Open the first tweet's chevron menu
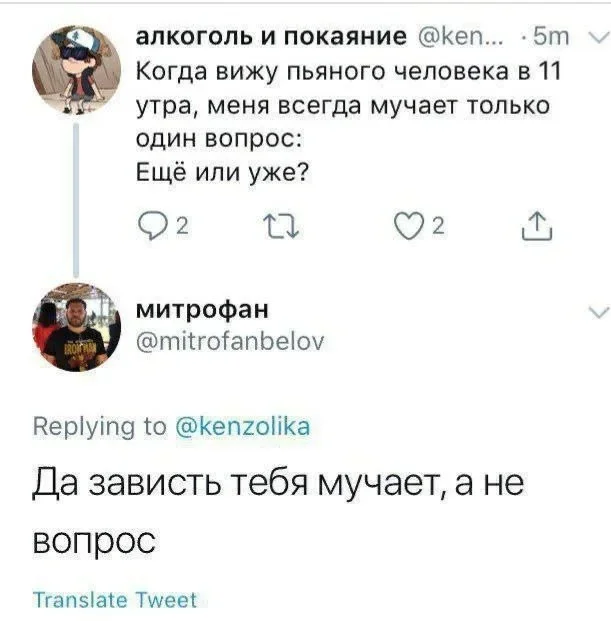This screenshot has height=621, width=611. [594, 40]
